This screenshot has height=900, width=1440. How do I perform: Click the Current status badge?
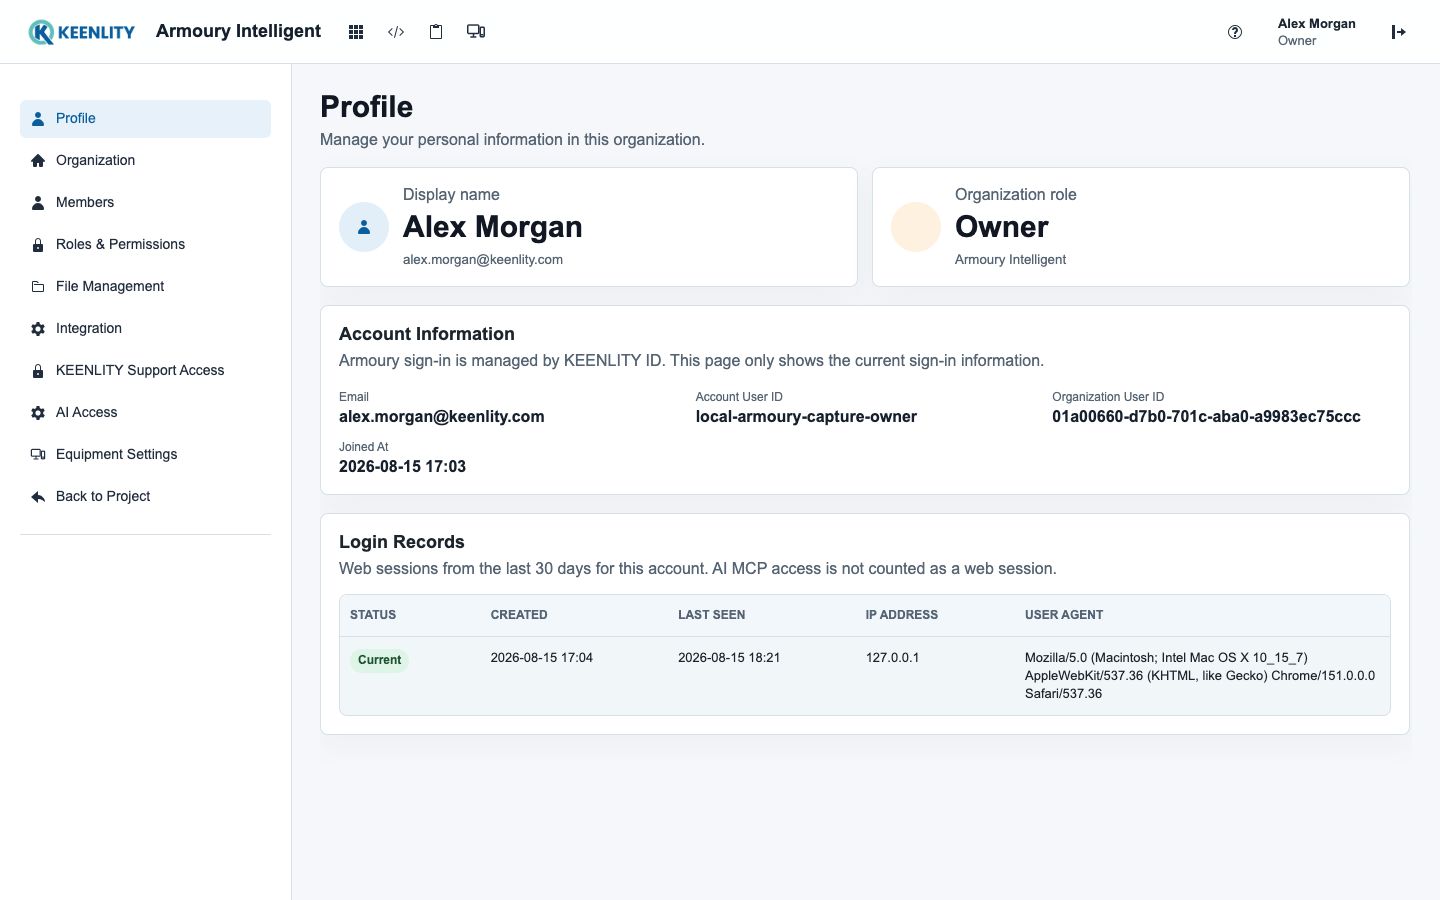click(379, 660)
